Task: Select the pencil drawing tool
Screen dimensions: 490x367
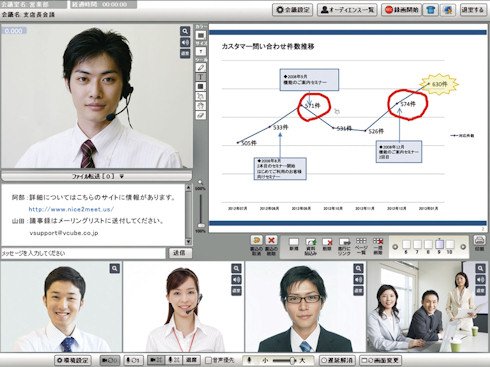Action: pos(200,67)
